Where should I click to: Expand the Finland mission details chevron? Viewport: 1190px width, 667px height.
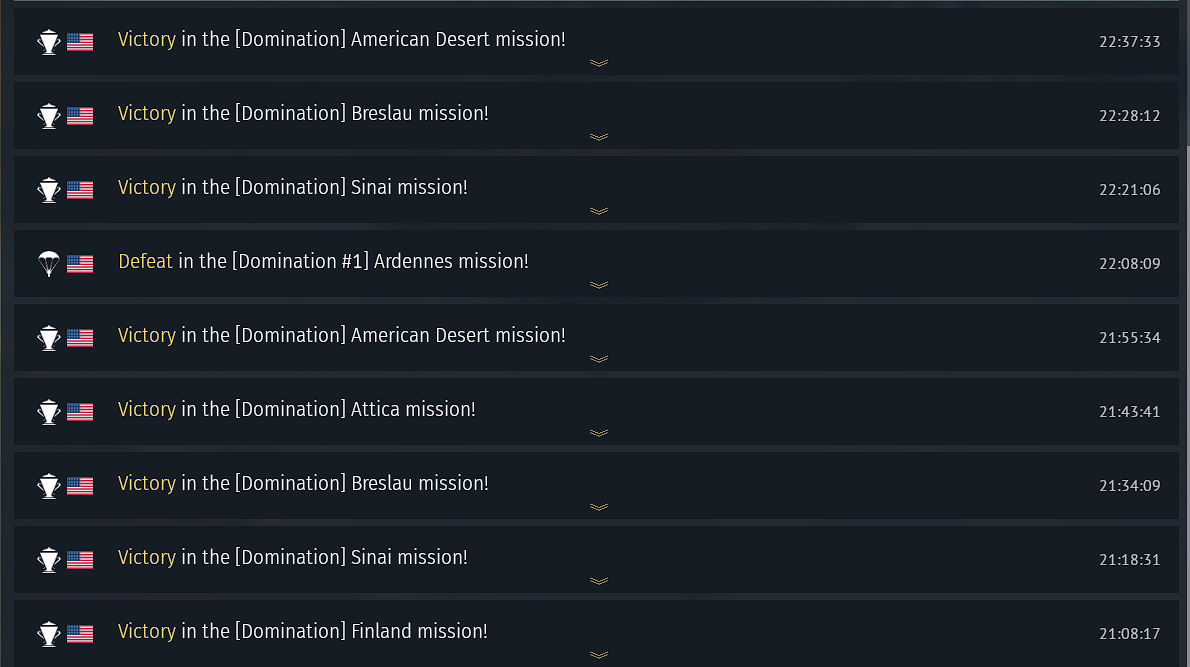pos(599,655)
